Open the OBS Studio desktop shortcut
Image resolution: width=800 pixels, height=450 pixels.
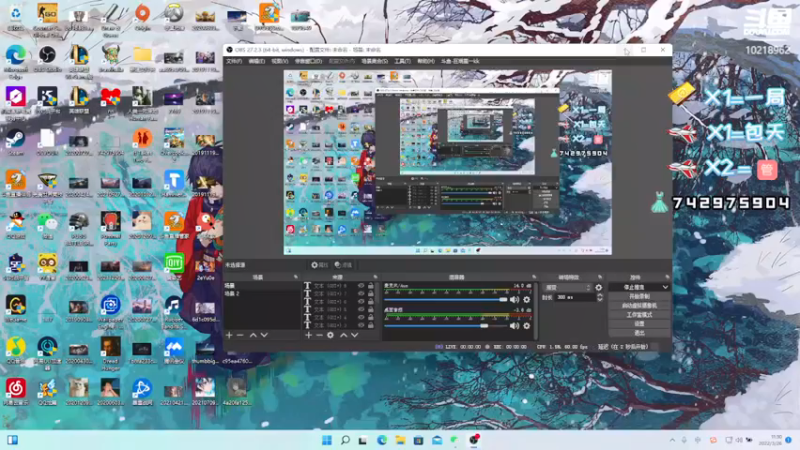[x=47, y=57]
